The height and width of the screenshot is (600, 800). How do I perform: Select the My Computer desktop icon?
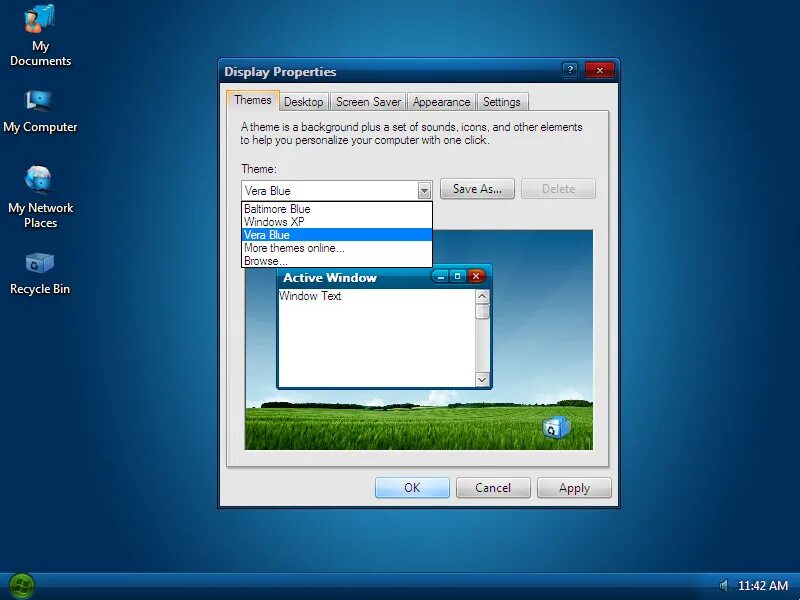click(40, 112)
